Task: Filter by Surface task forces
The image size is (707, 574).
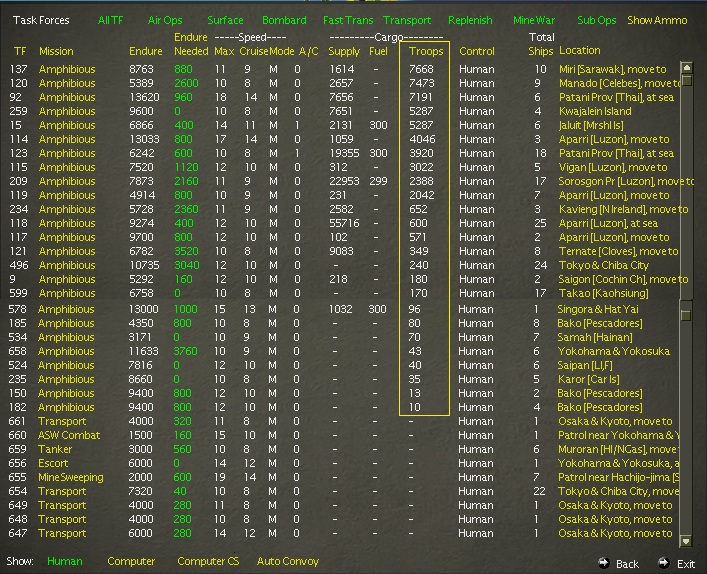Action: click(x=225, y=20)
